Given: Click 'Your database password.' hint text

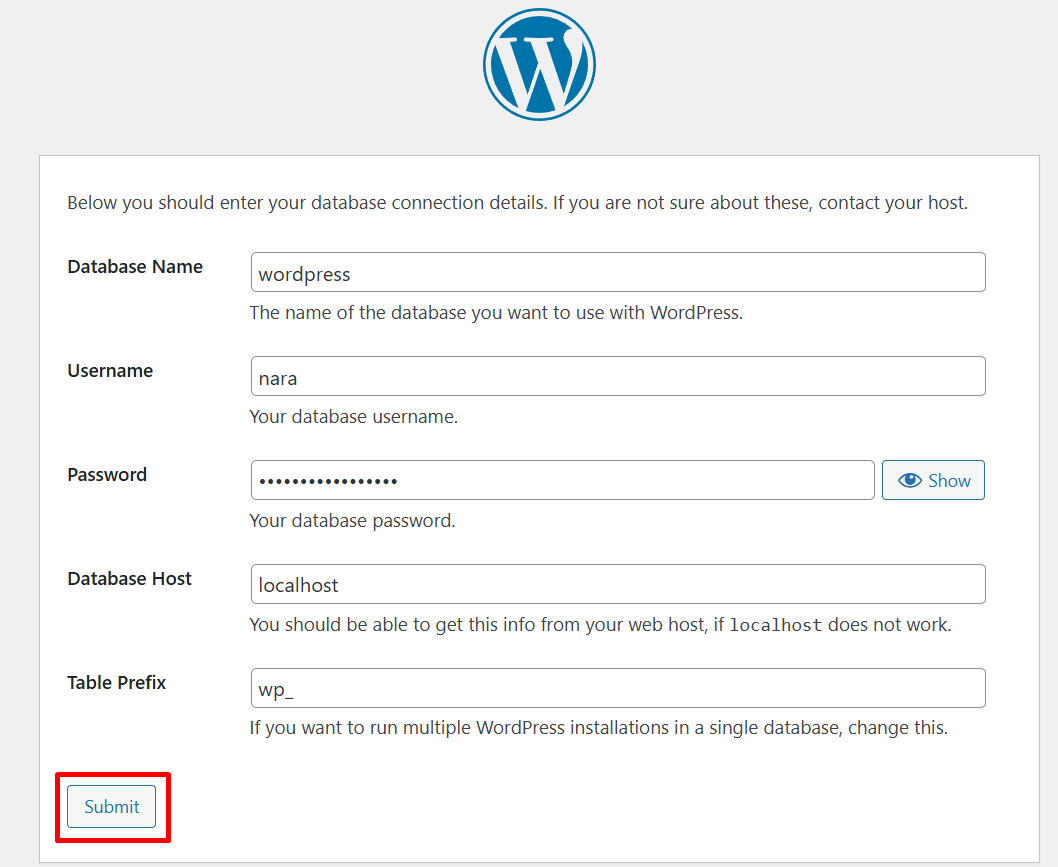Looking at the screenshot, I should [x=352, y=521].
